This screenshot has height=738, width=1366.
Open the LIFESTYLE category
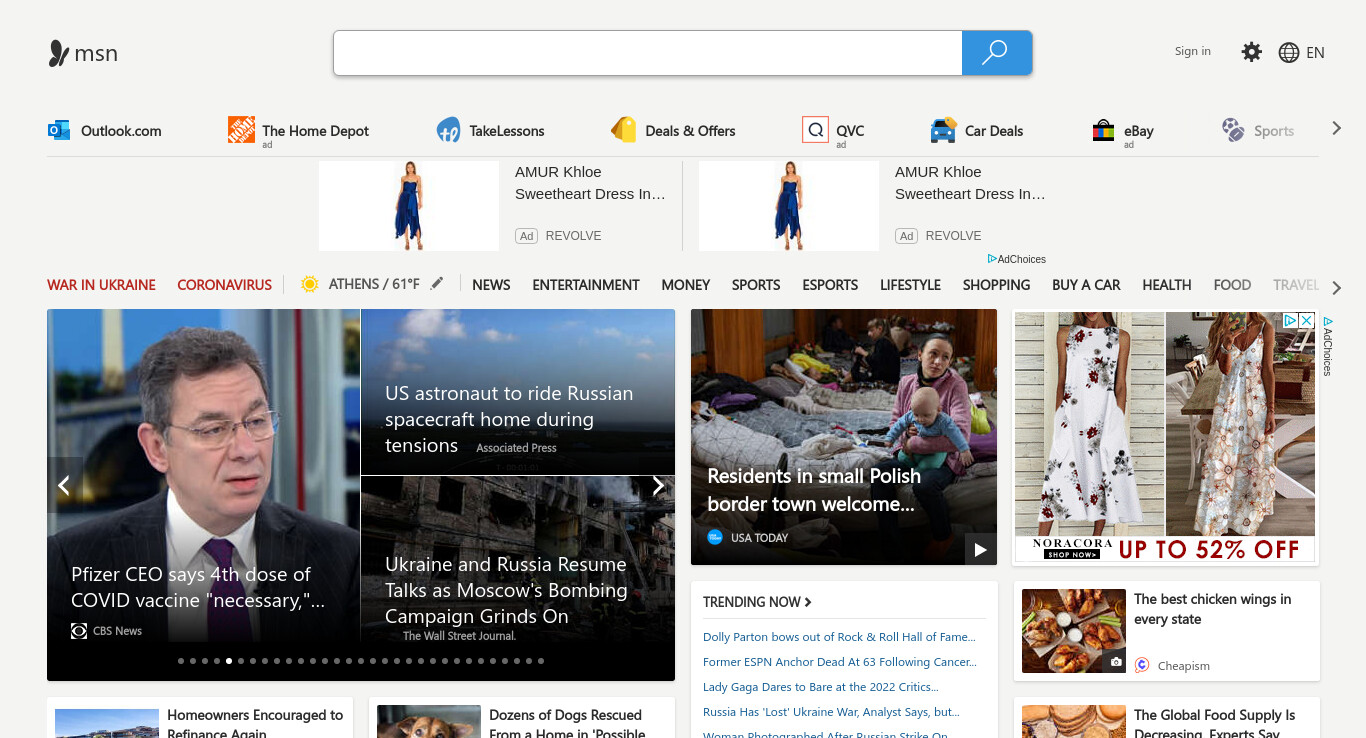(x=910, y=285)
